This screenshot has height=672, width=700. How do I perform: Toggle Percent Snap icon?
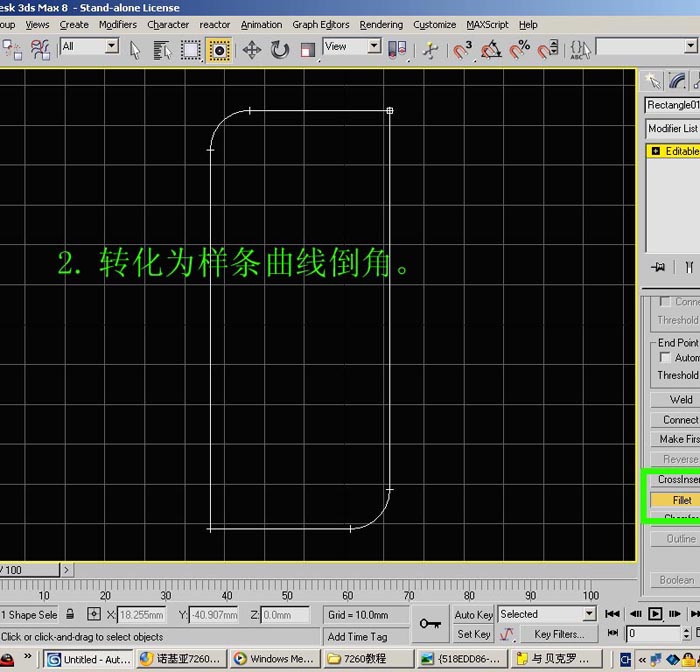tap(519, 50)
